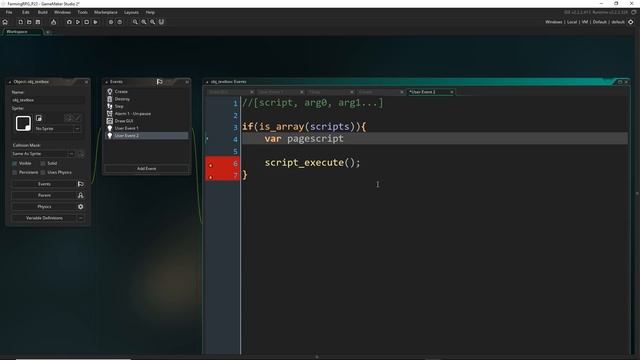Screen dimensions: 640x360
Task: Click the Stop toolbar icon
Action: click(87, 22)
